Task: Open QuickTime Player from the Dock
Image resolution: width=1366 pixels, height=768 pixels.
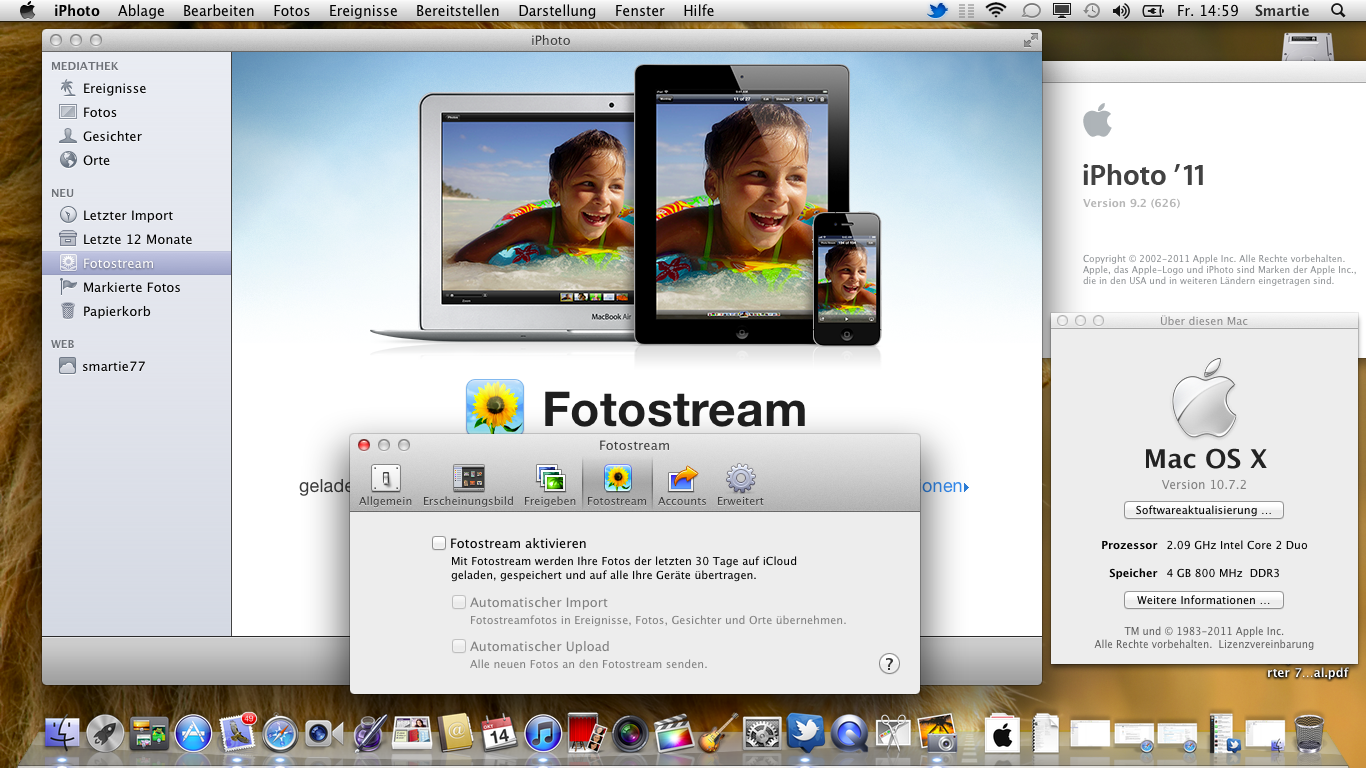Action: (850, 734)
